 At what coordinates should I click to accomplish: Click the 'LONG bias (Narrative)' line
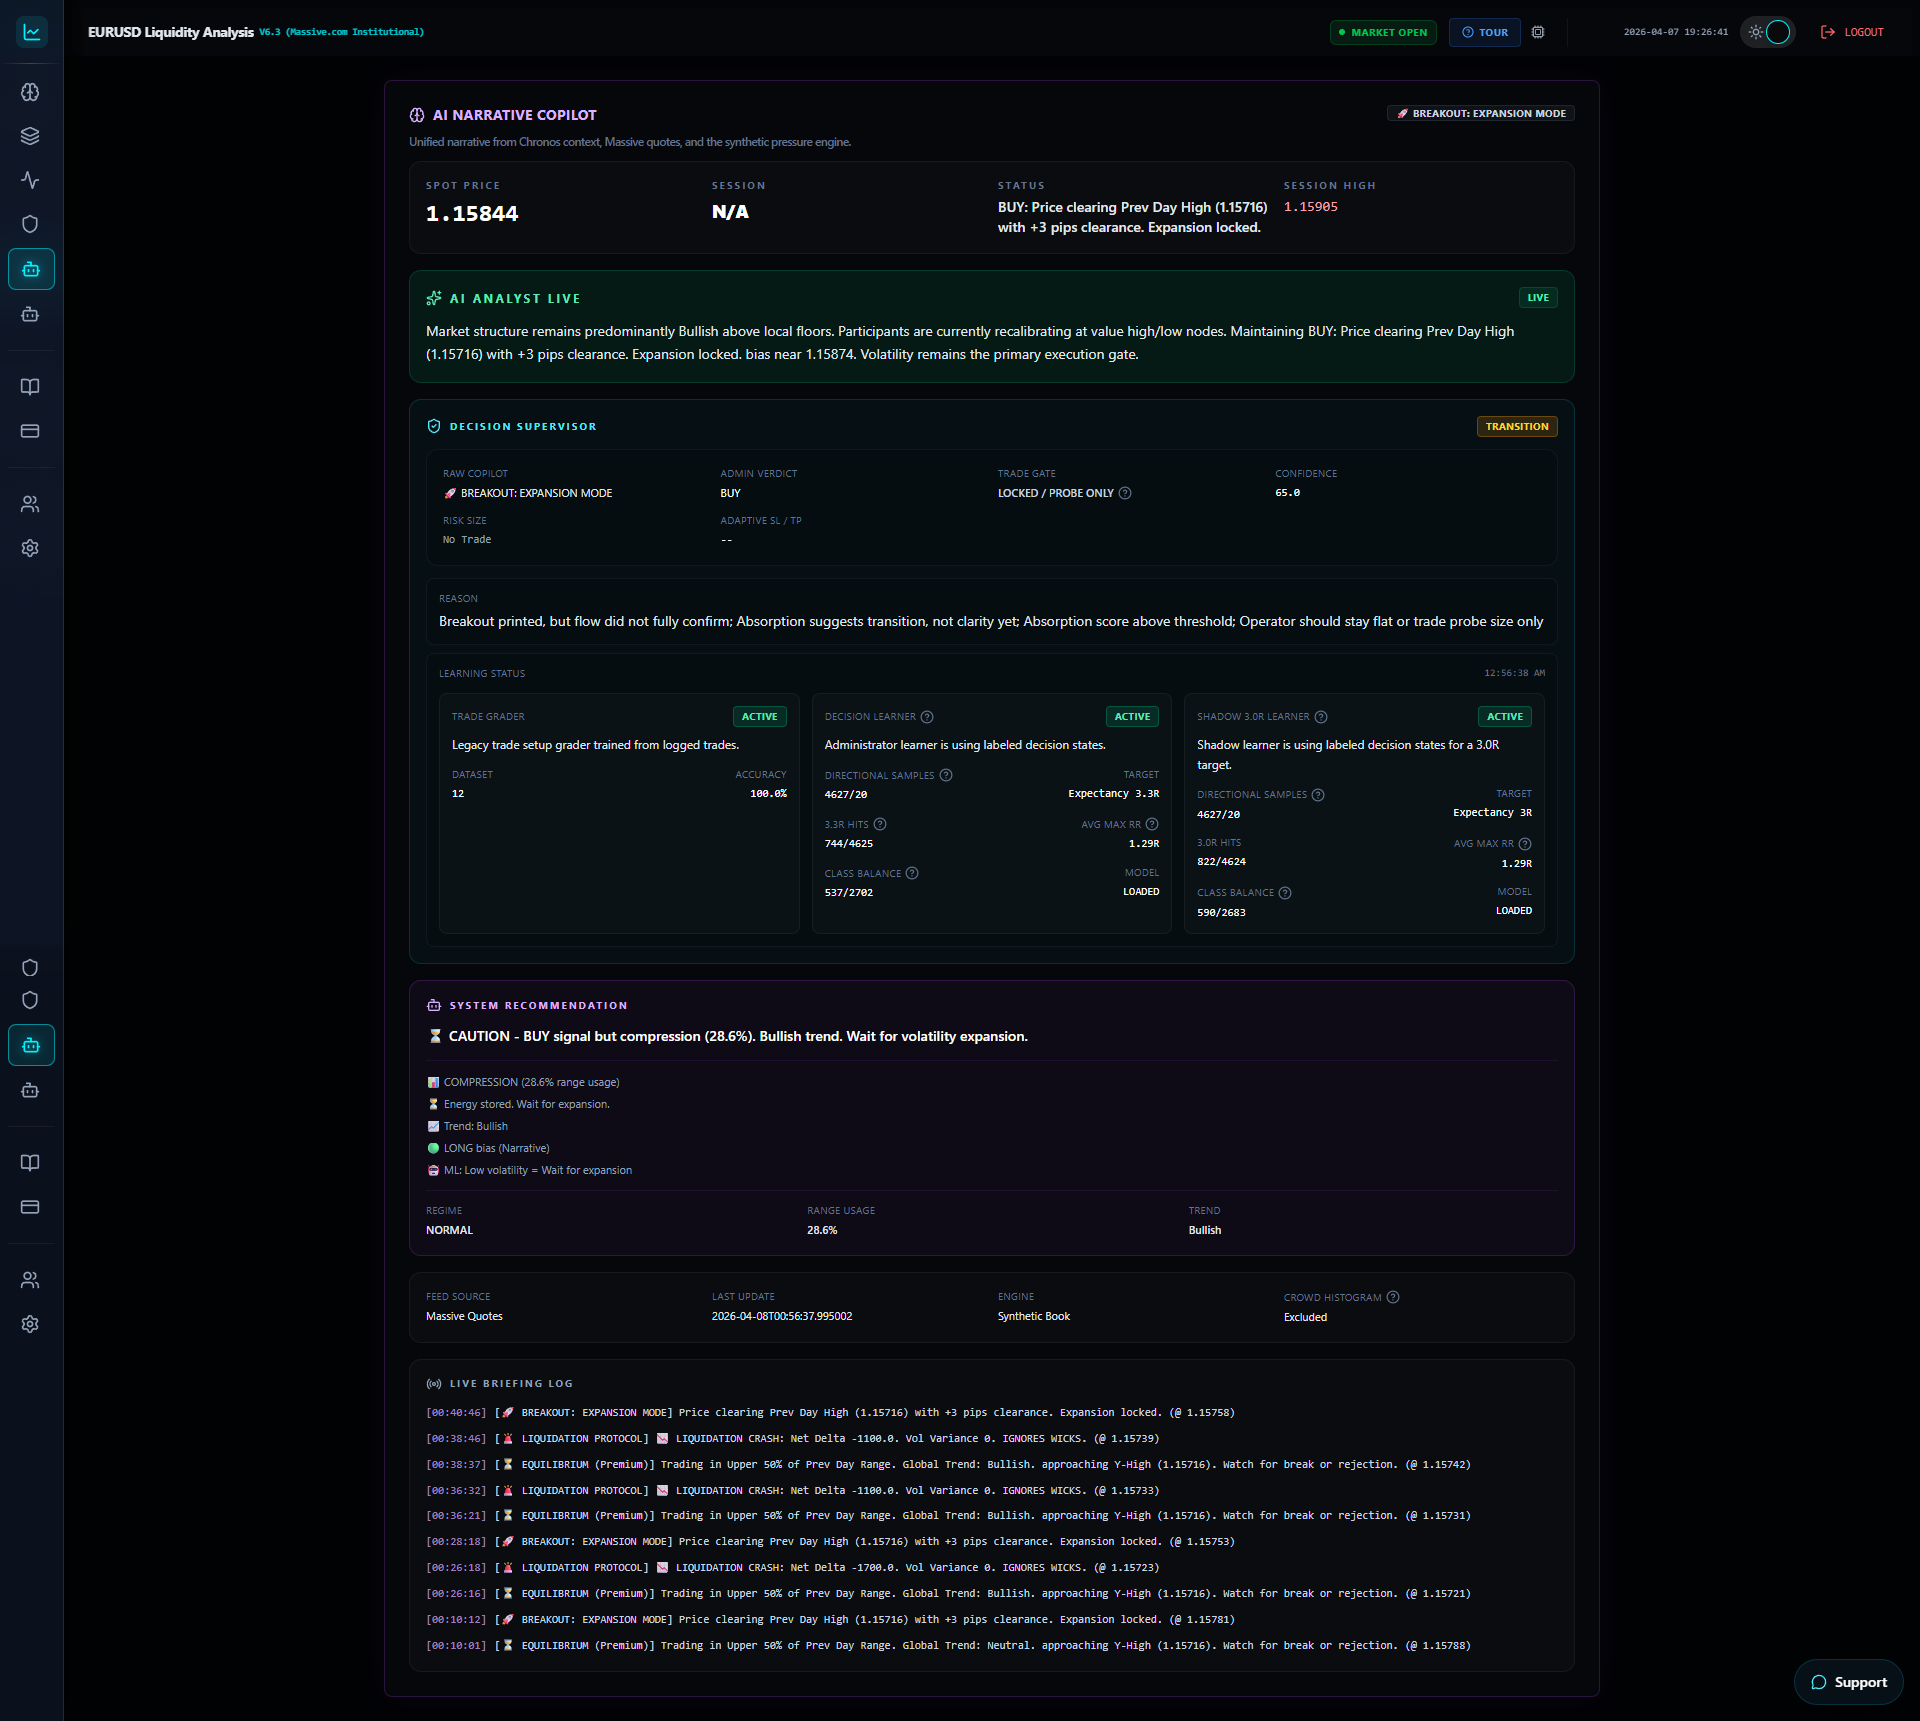pyautogui.click(x=488, y=1149)
